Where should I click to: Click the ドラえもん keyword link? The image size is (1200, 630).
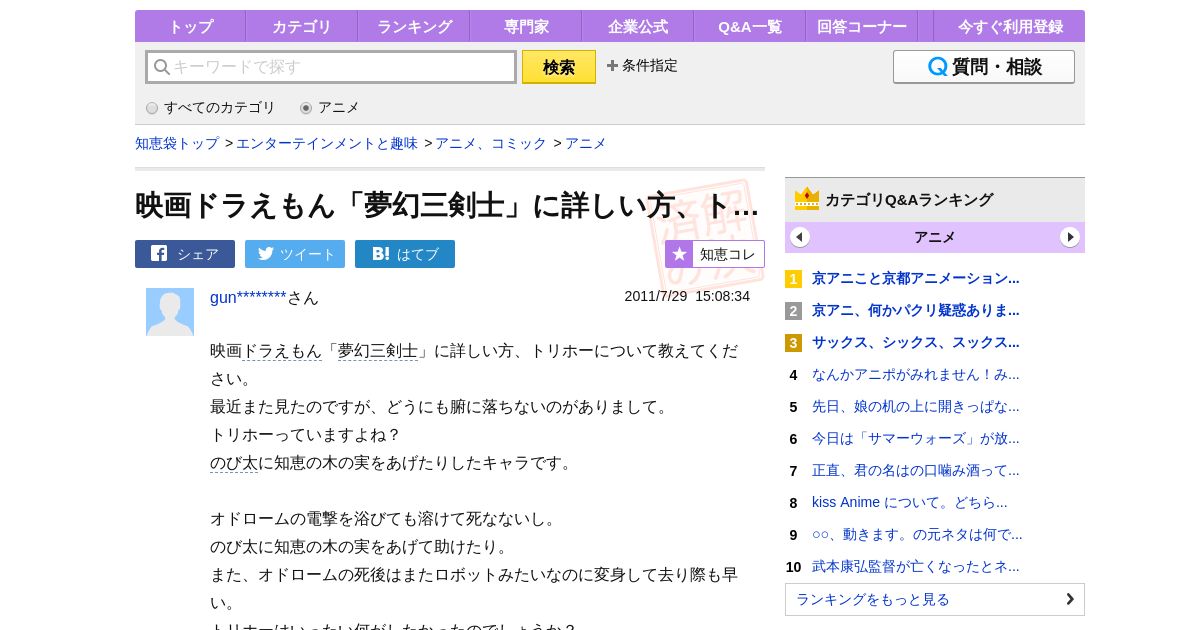click(x=282, y=351)
